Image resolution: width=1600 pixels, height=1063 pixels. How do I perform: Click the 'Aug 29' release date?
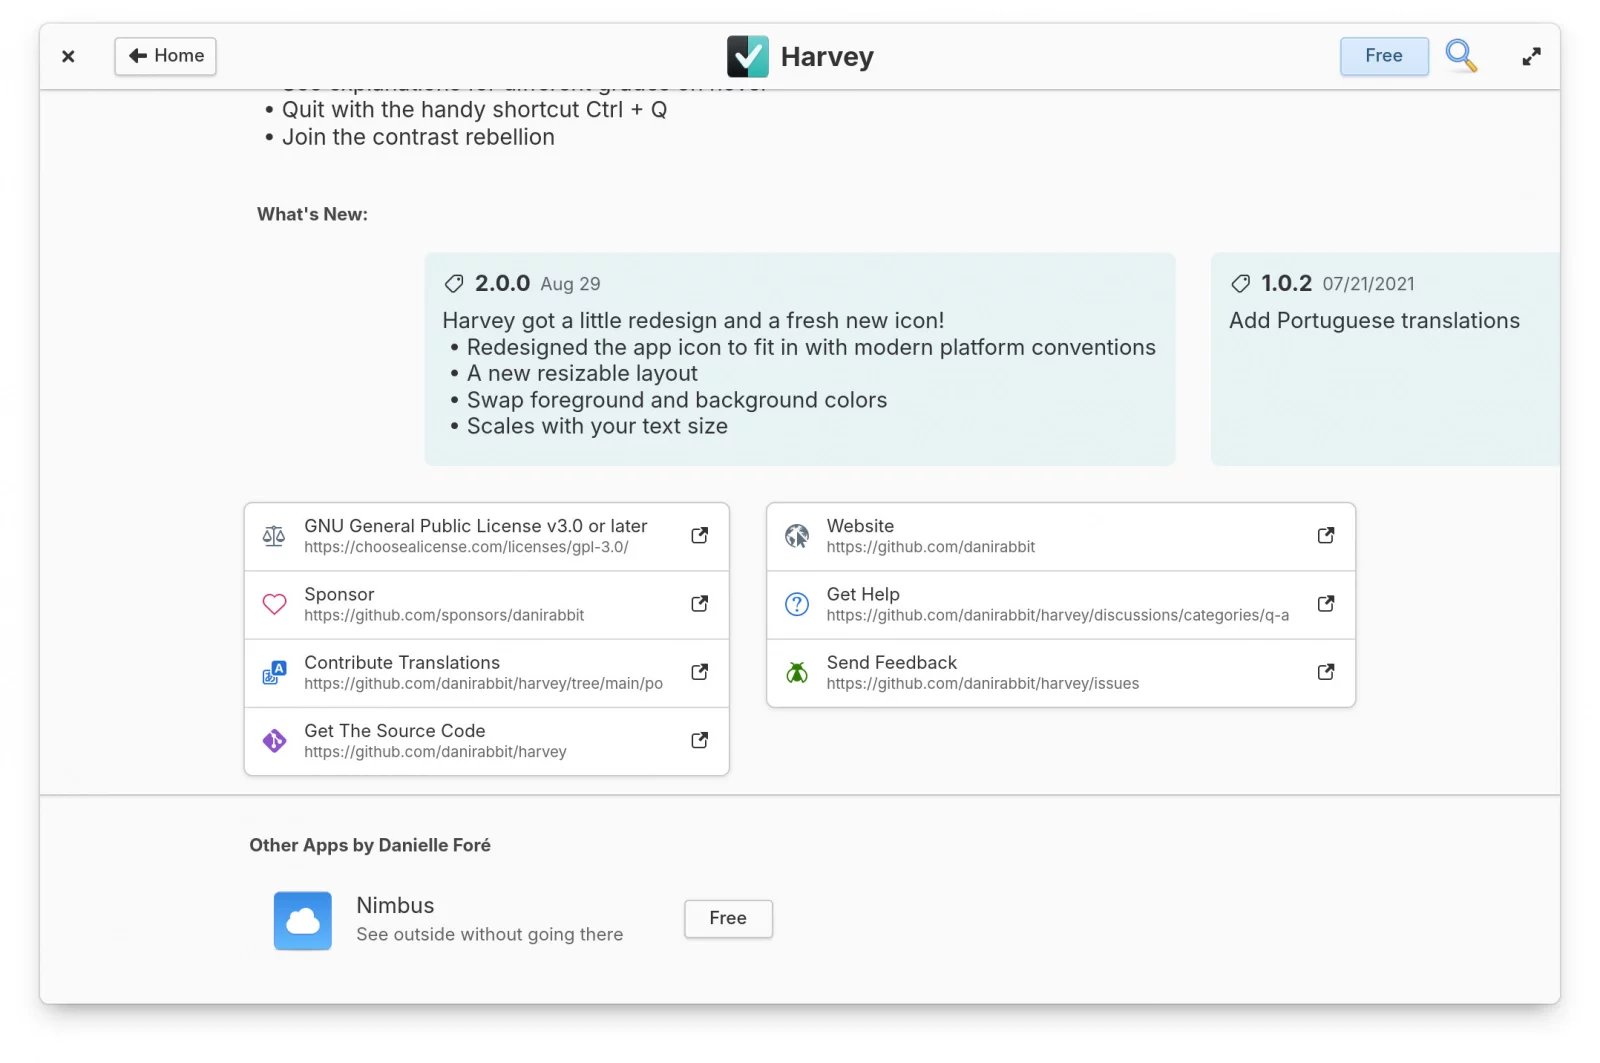(x=570, y=284)
